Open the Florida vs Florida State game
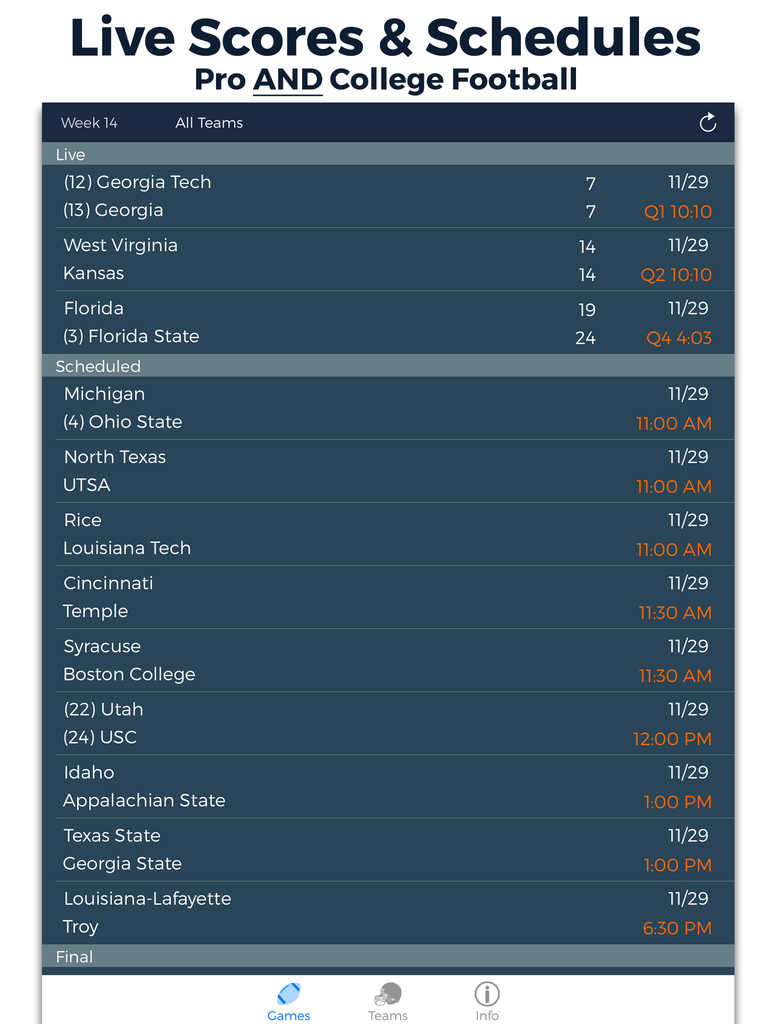Screen dimensions: 768x1024 (x=388, y=322)
